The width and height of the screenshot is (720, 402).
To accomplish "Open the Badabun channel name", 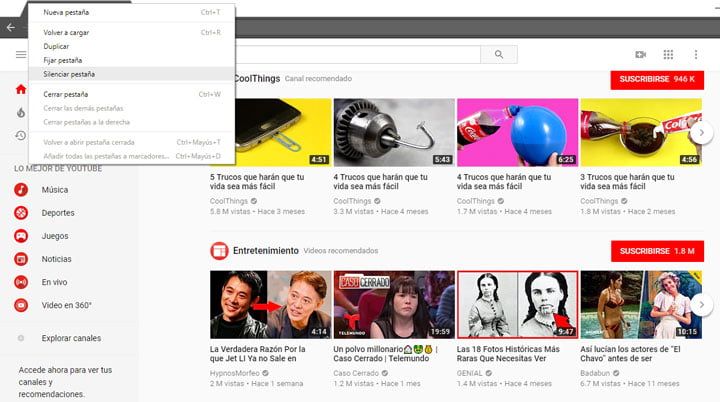I will pos(595,373).
